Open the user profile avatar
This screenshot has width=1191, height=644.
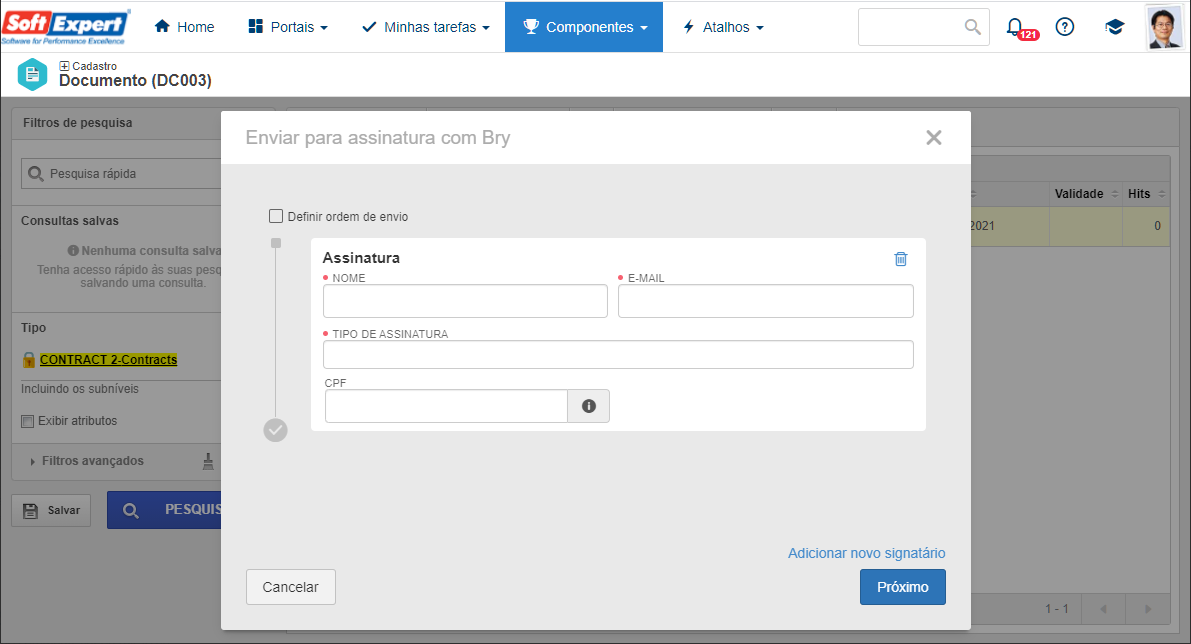click(x=1164, y=27)
